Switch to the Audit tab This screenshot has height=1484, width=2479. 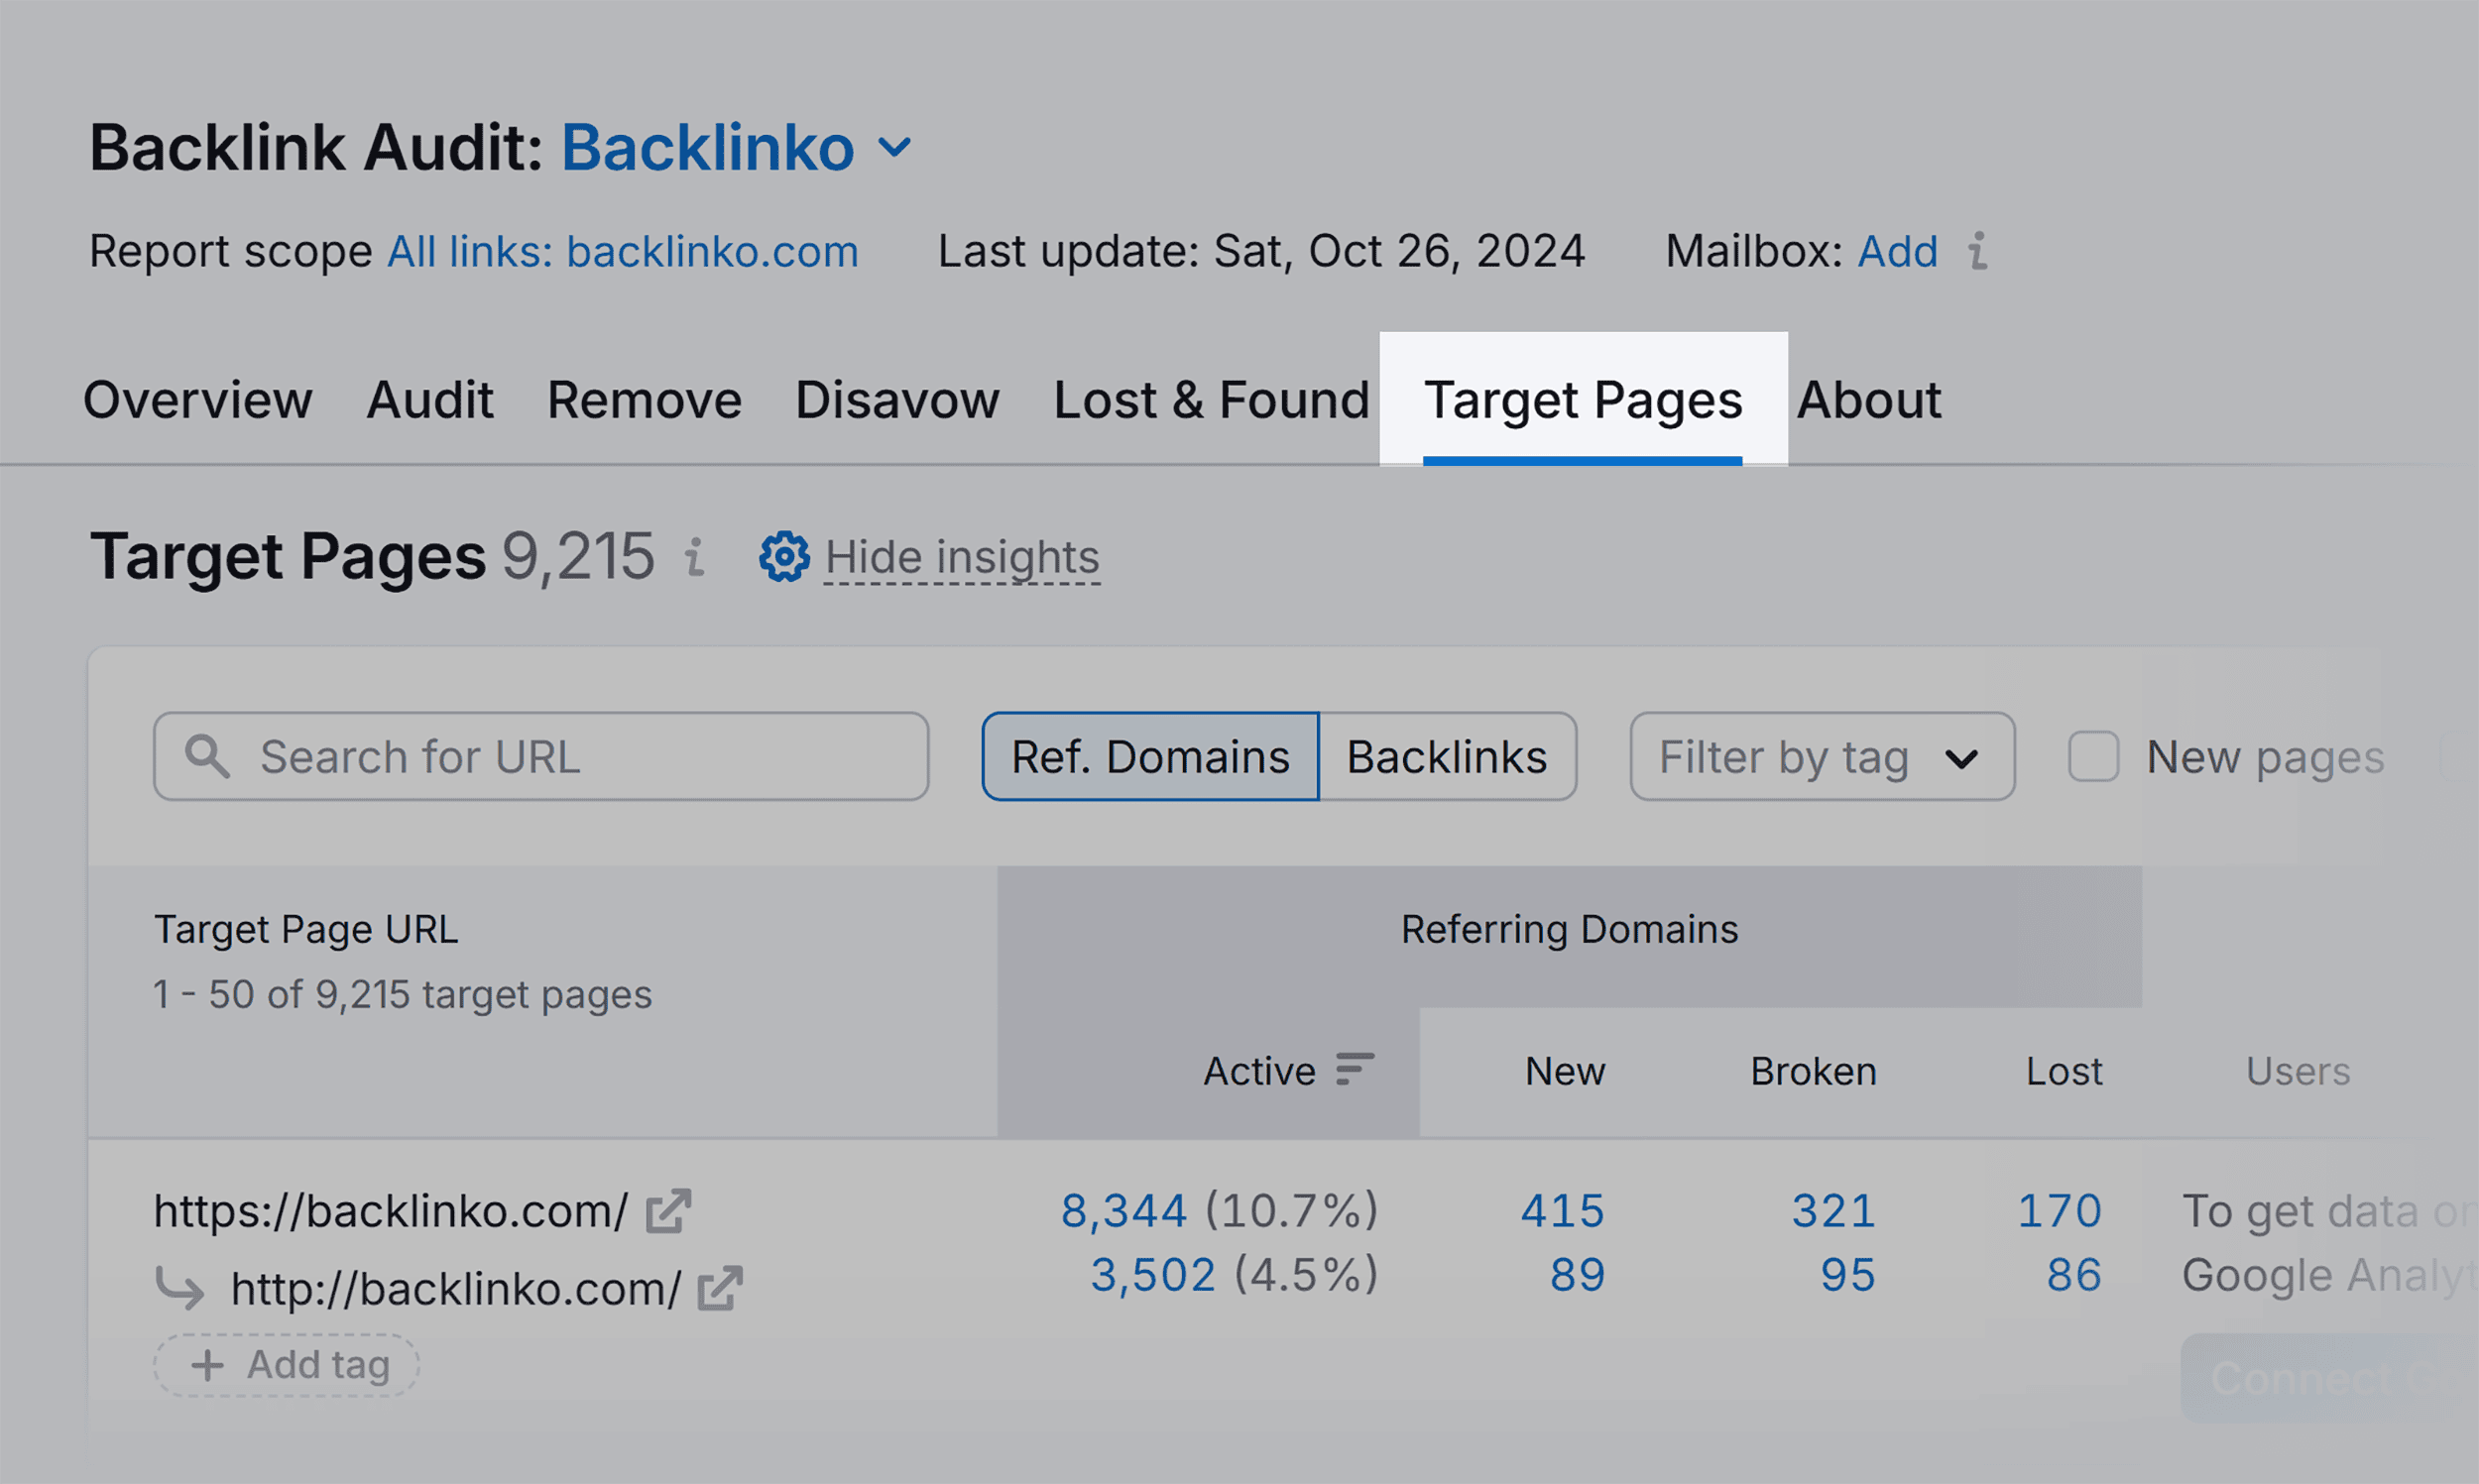430,400
